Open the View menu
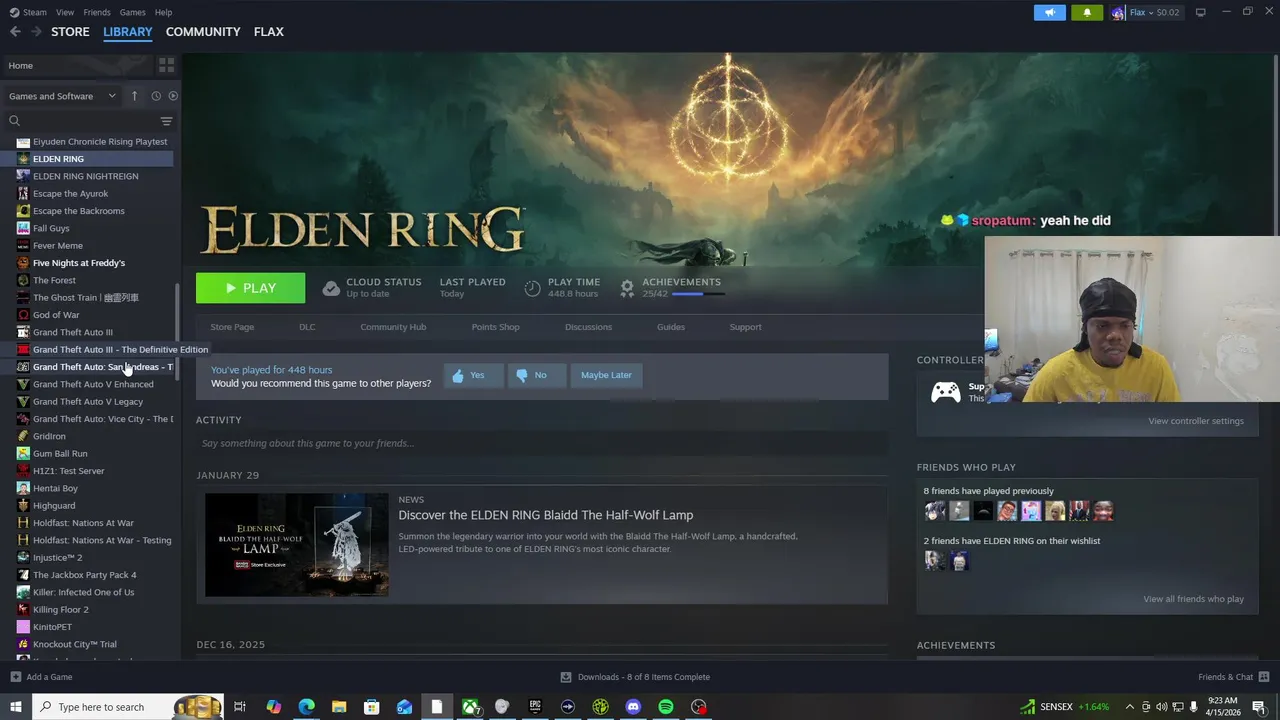The height and width of the screenshot is (720, 1280). pos(65,12)
